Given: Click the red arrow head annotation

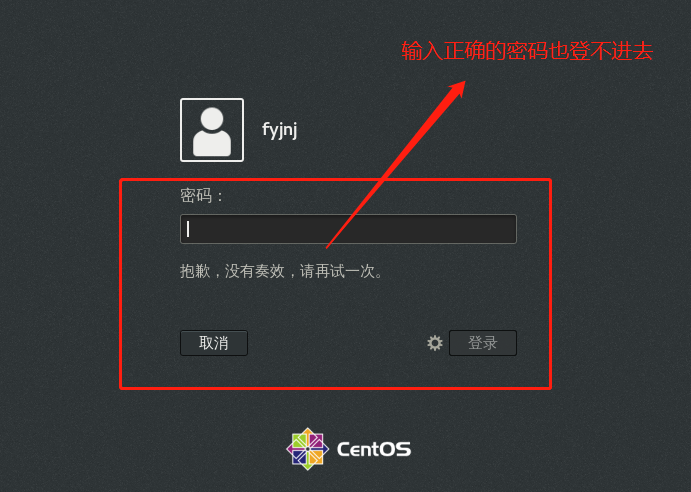Looking at the screenshot, I should [456, 89].
